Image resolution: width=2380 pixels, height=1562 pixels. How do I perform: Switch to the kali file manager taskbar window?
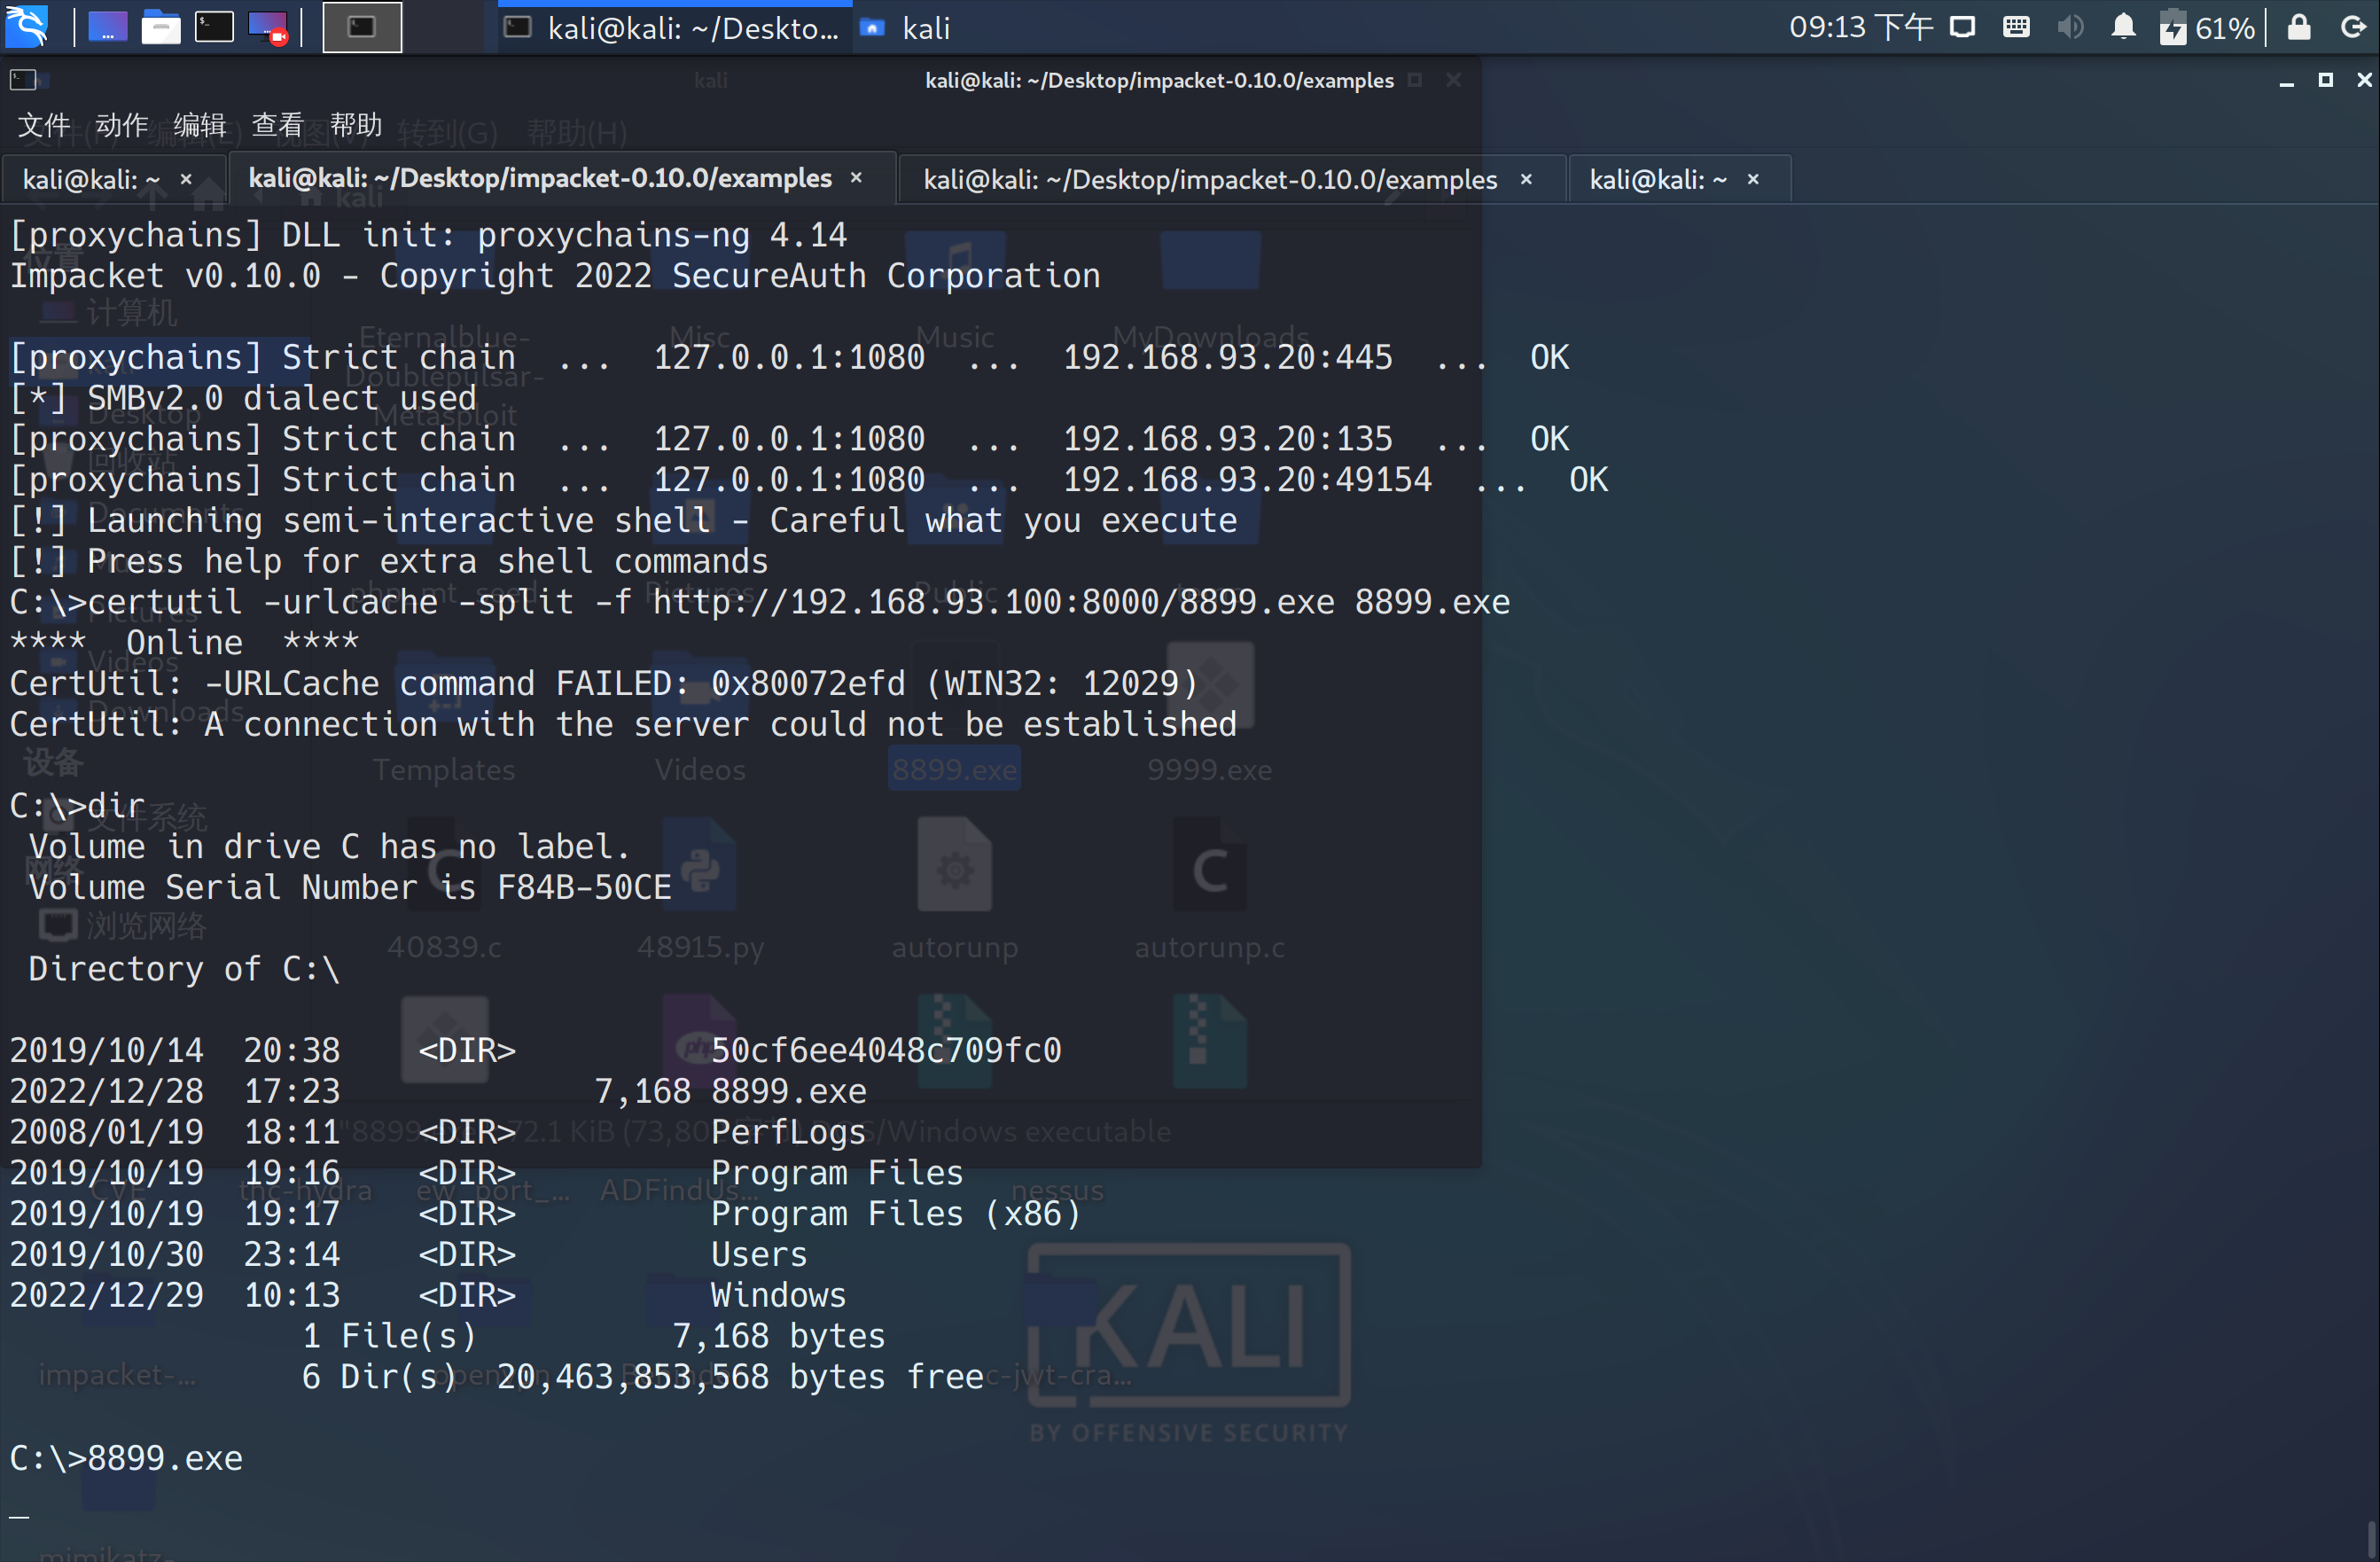click(906, 28)
